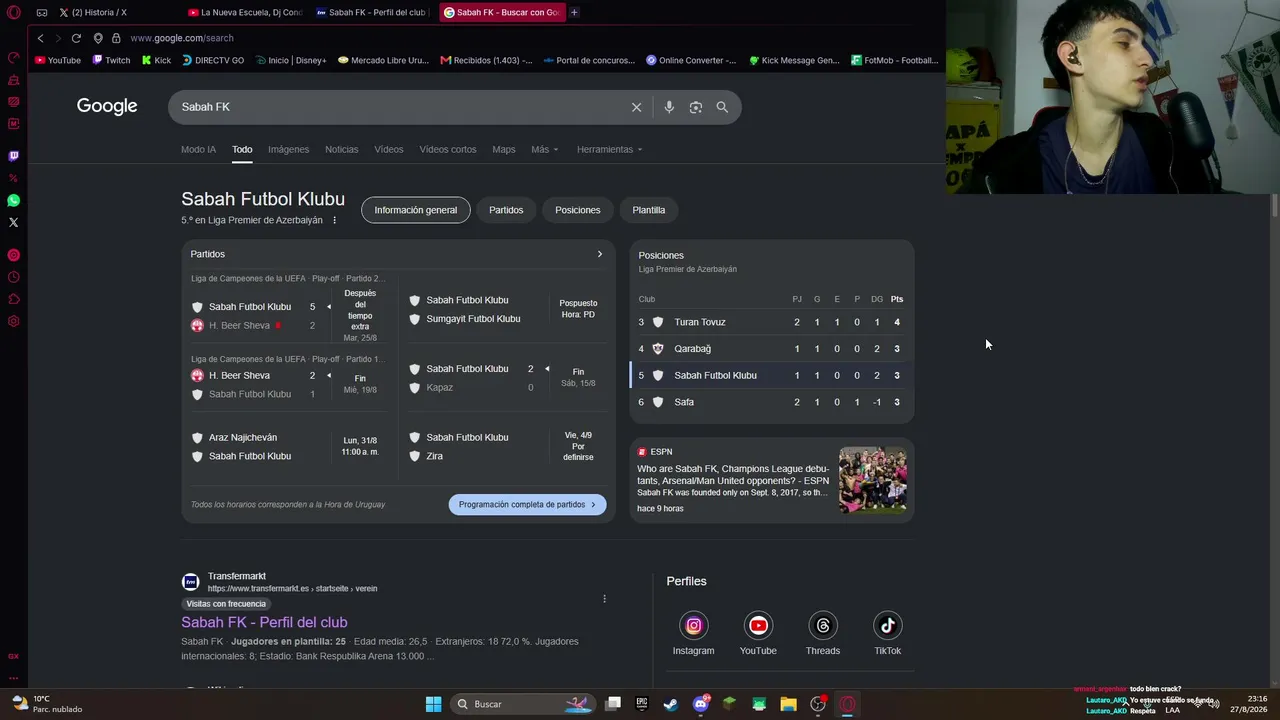
Task: Open Araz Najicheván vs Sabah match
Action: (x=290, y=447)
